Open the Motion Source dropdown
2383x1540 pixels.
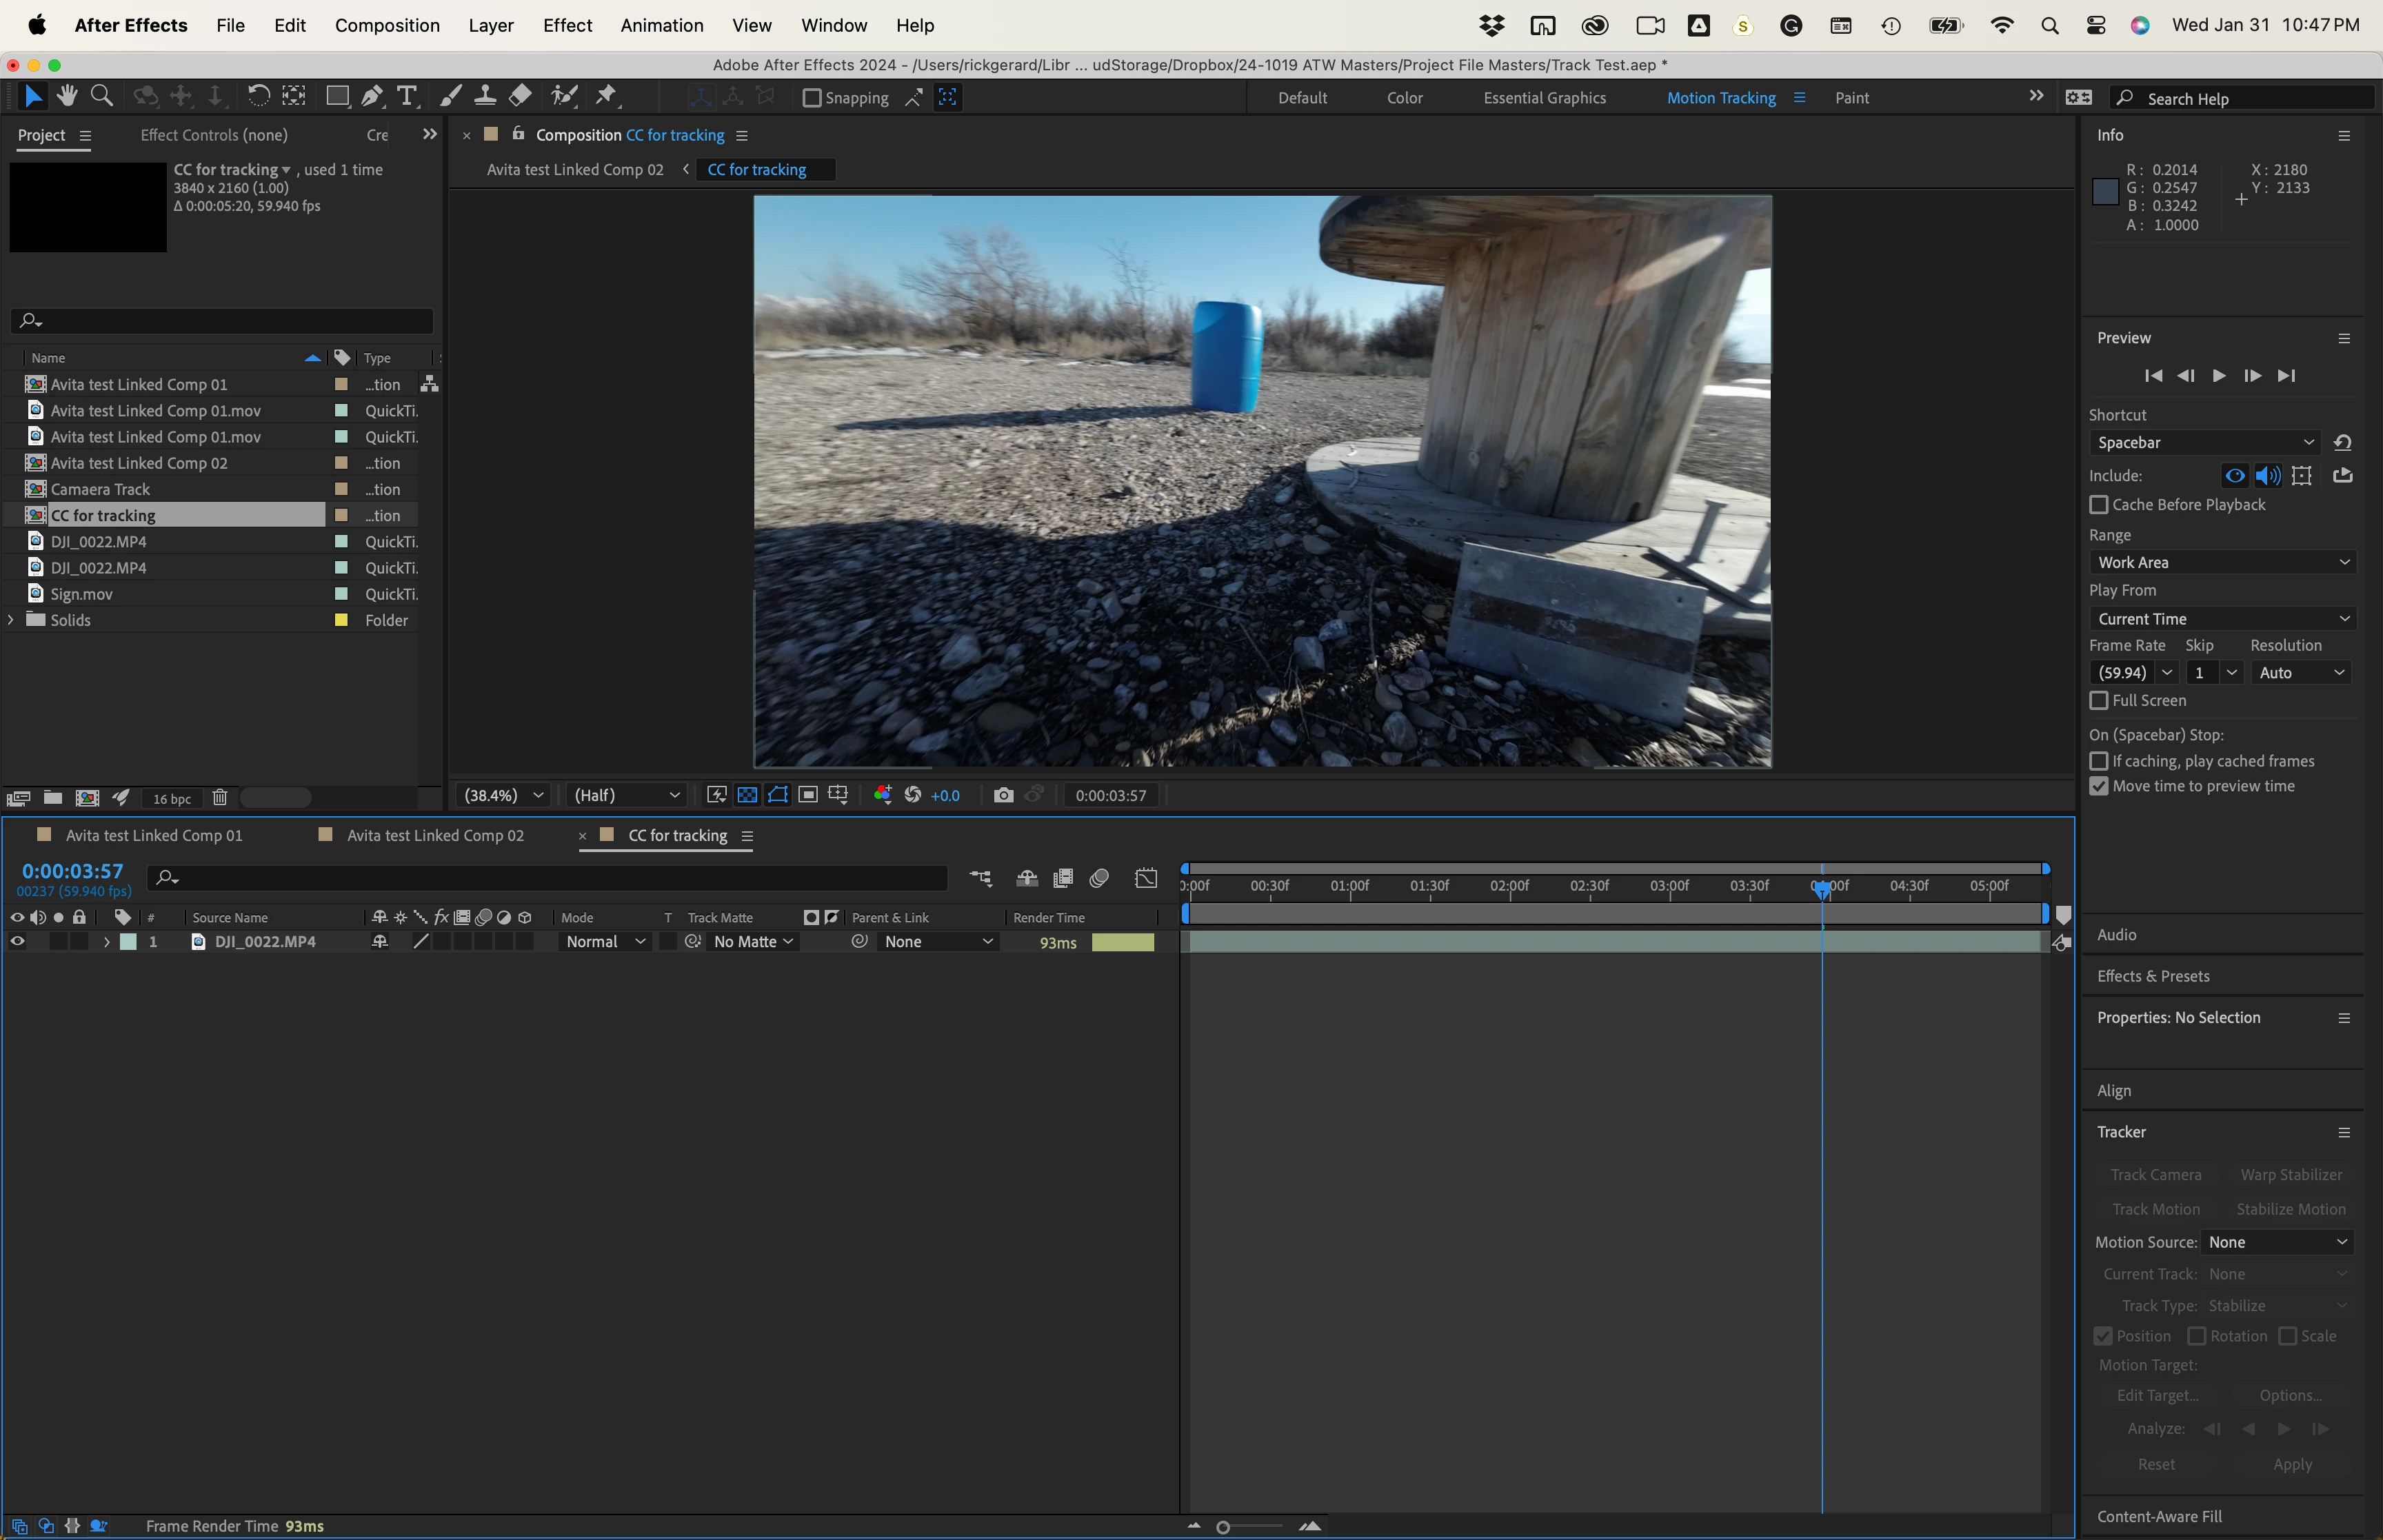pyautogui.click(x=2277, y=1242)
